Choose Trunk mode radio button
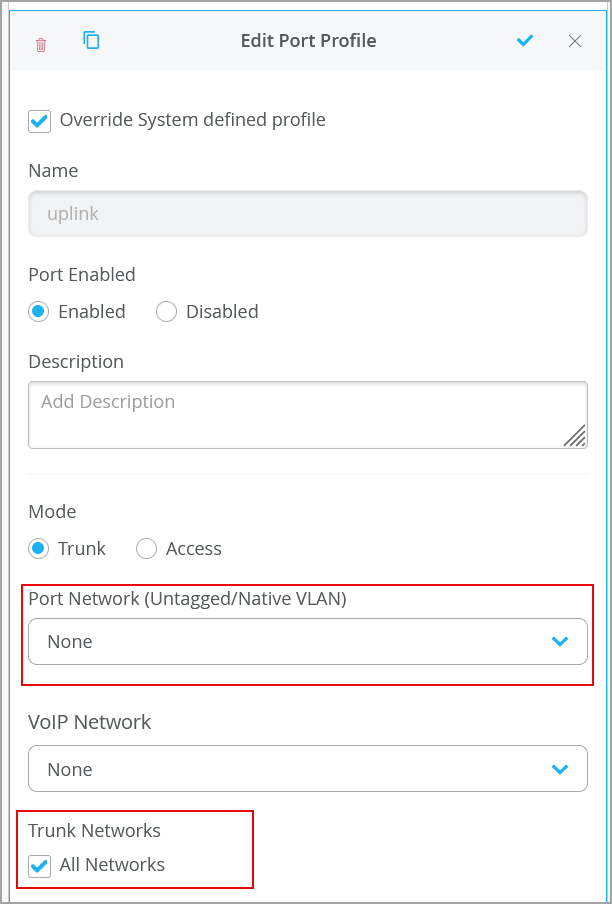Screen dimensions: 612x904 (39, 548)
